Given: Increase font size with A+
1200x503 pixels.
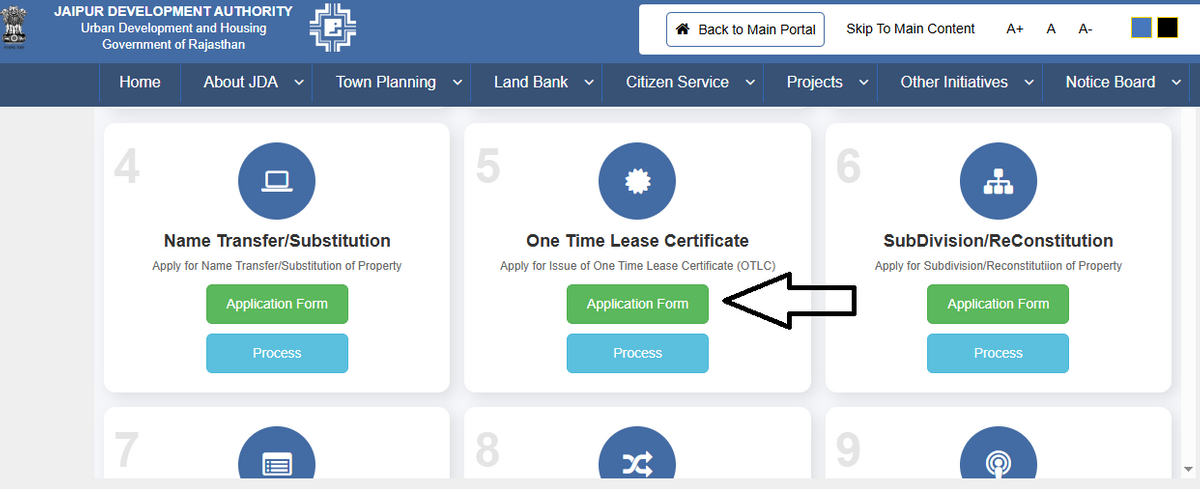Looking at the screenshot, I should (1015, 29).
